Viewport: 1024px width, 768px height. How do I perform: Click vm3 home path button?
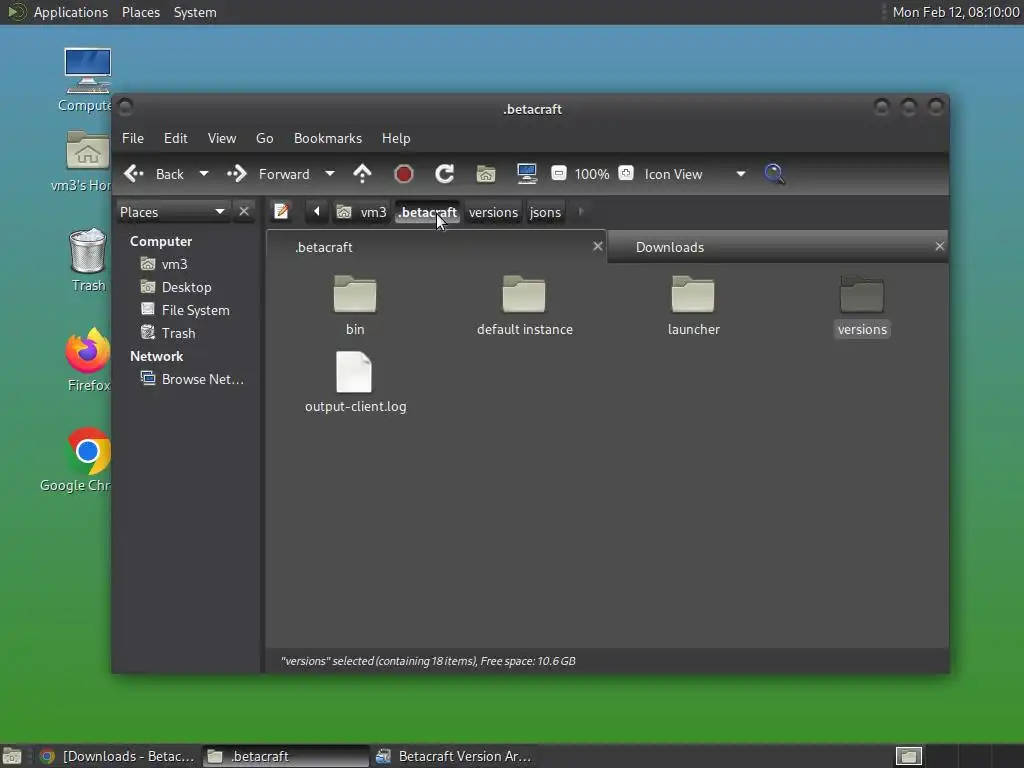tap(362, 212)
